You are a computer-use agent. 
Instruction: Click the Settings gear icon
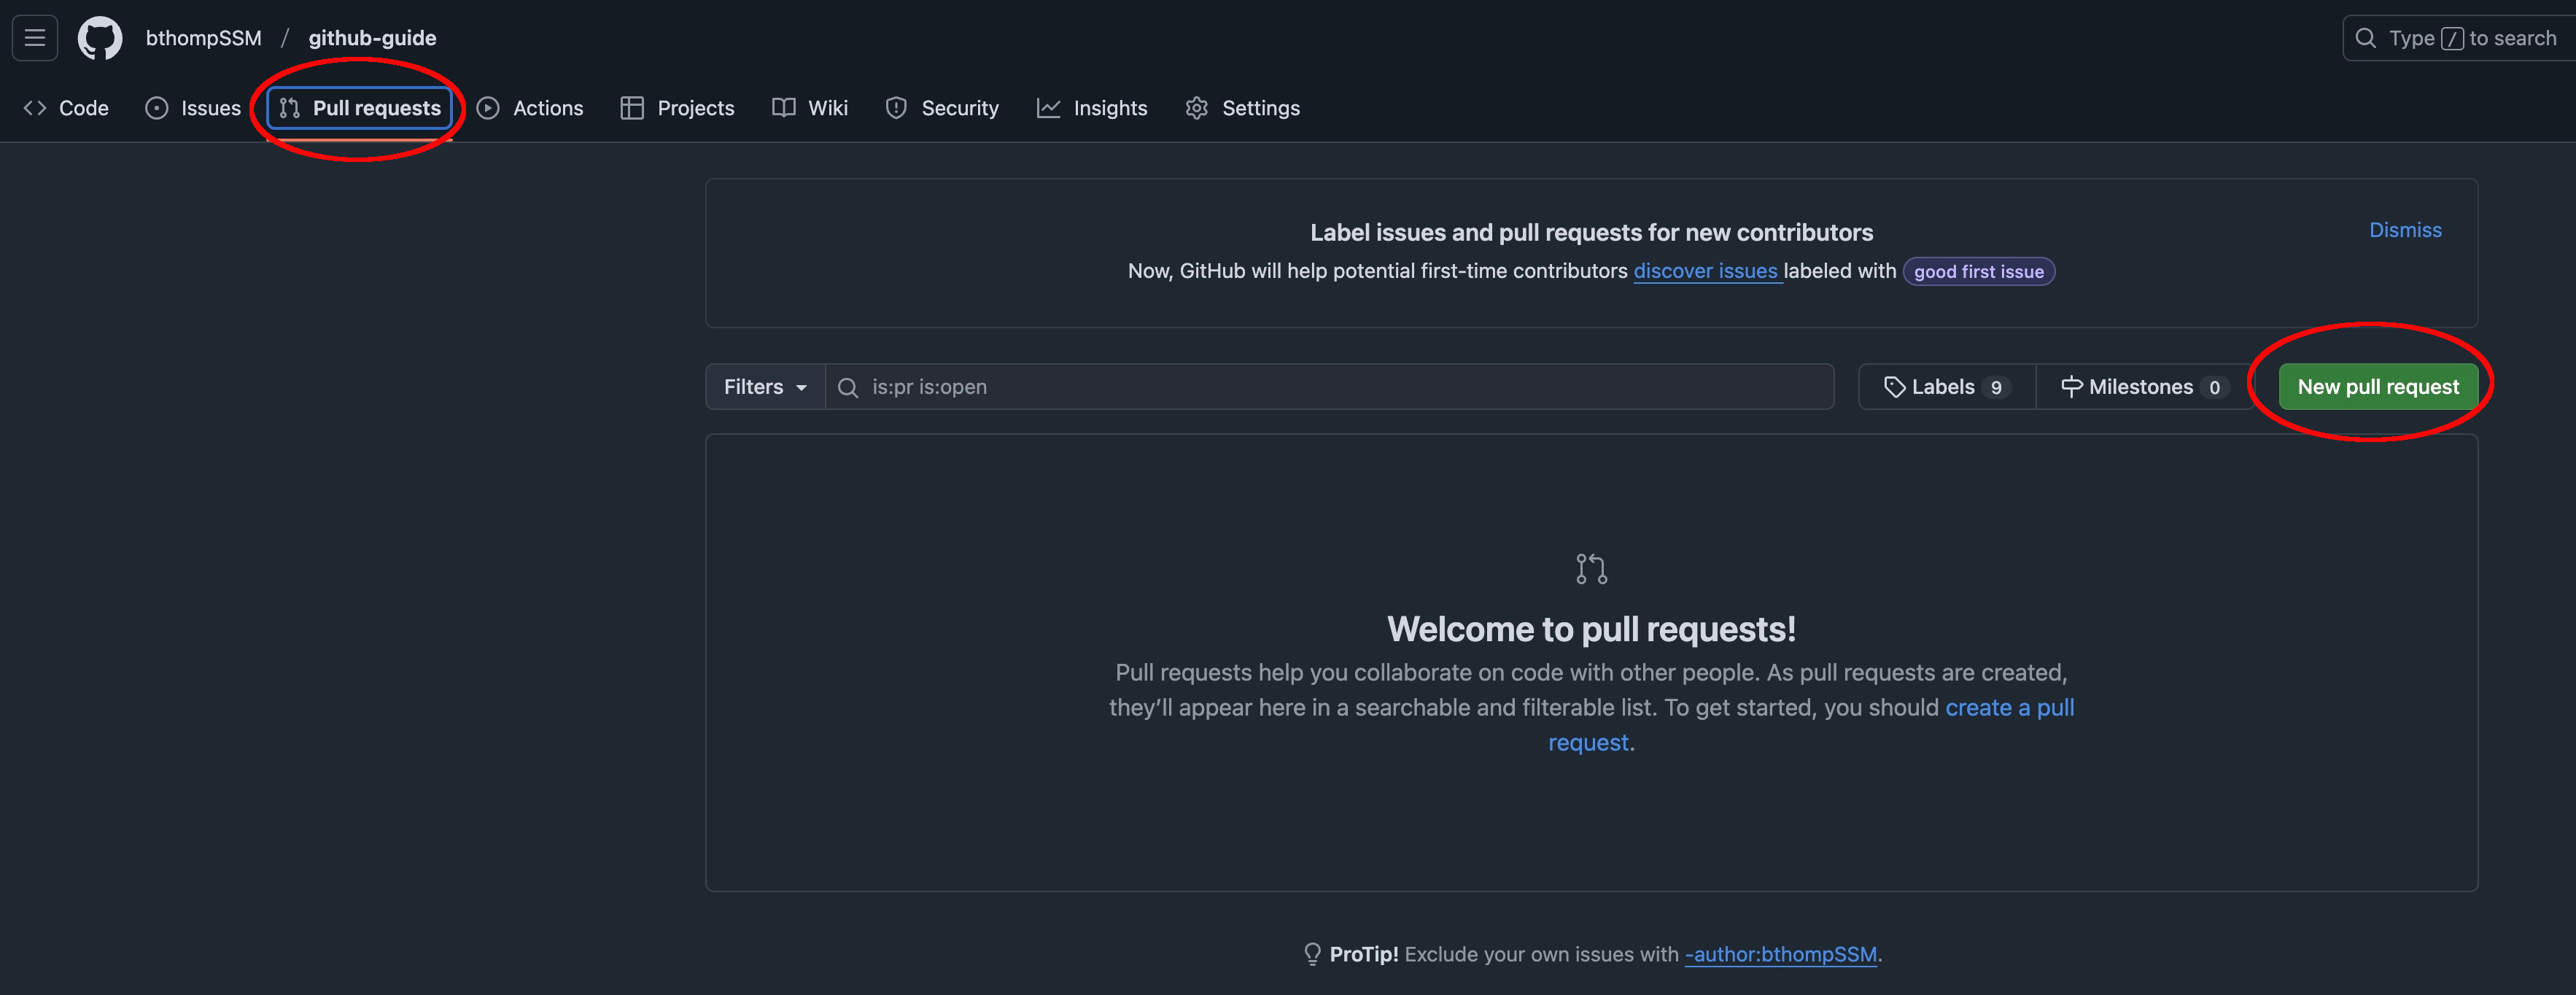pos(1197,108)
